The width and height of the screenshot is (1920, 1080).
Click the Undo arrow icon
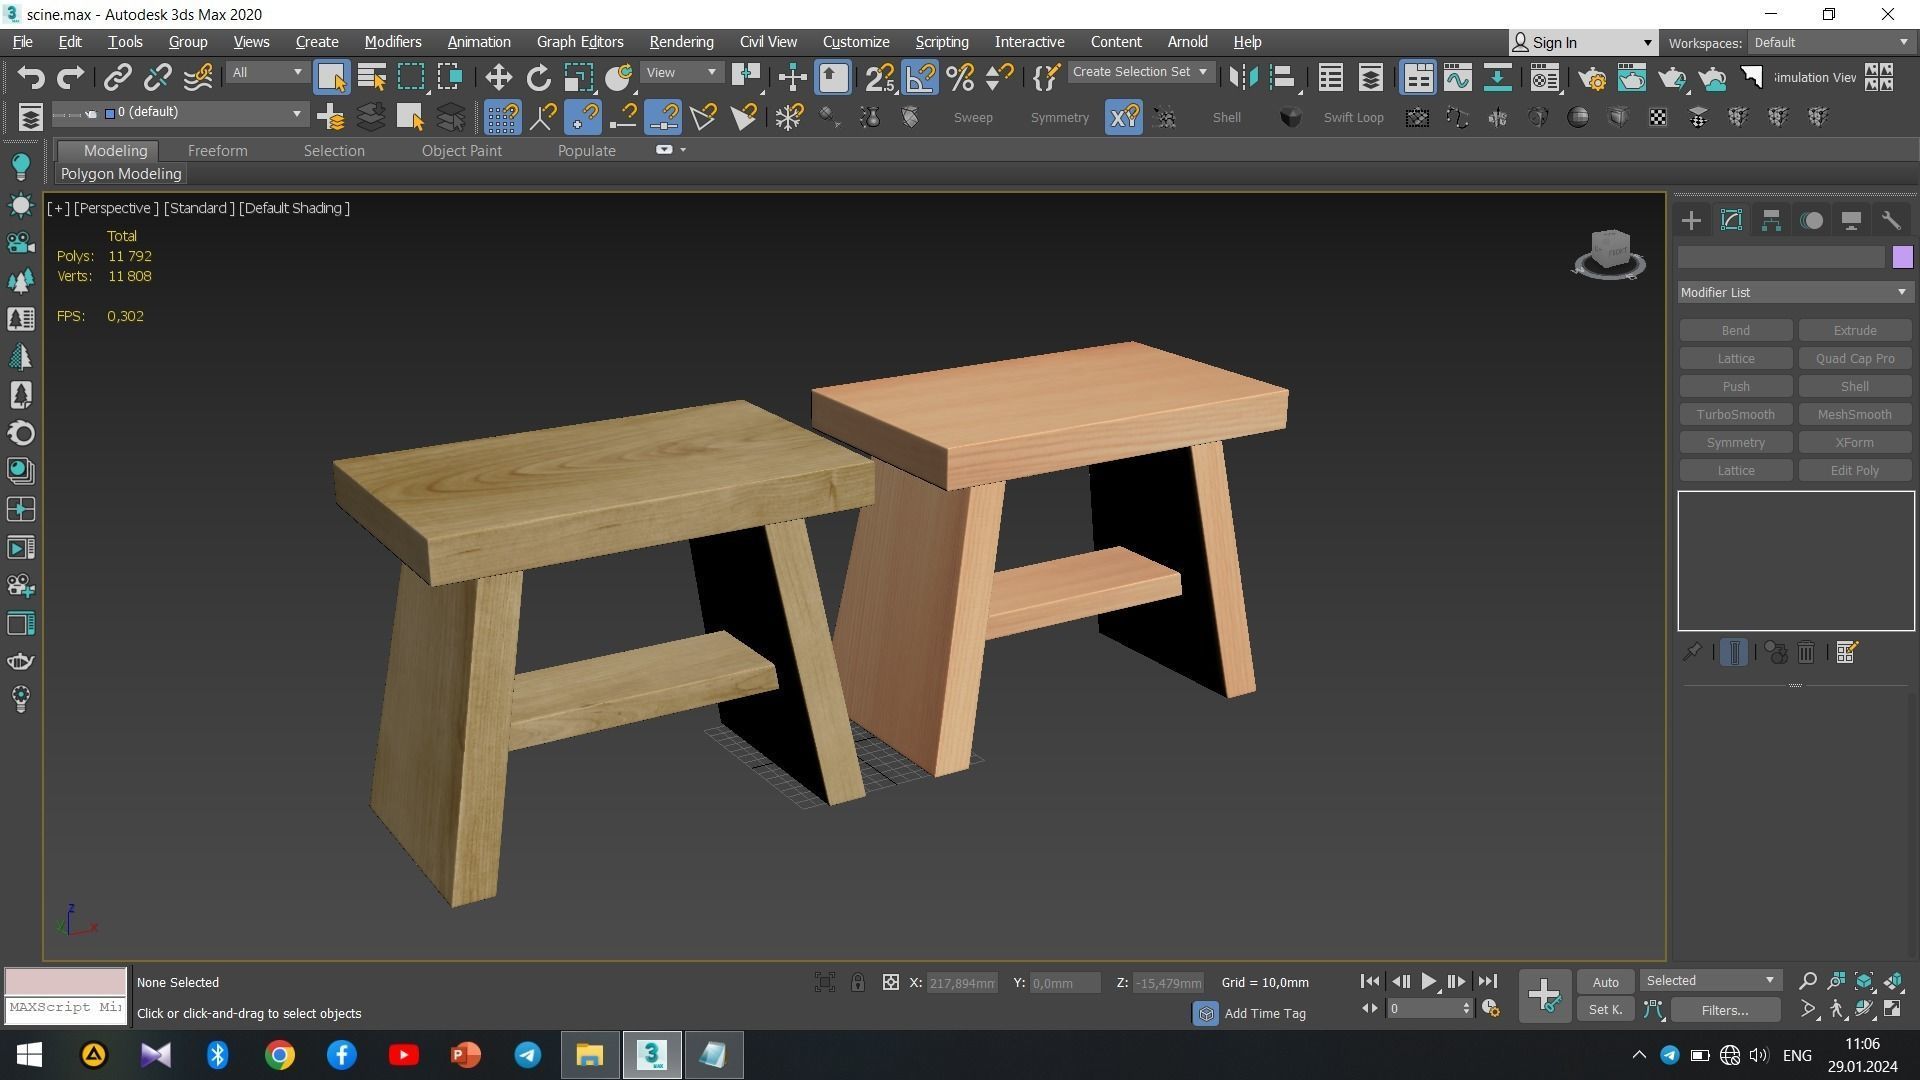coord(30,77)
